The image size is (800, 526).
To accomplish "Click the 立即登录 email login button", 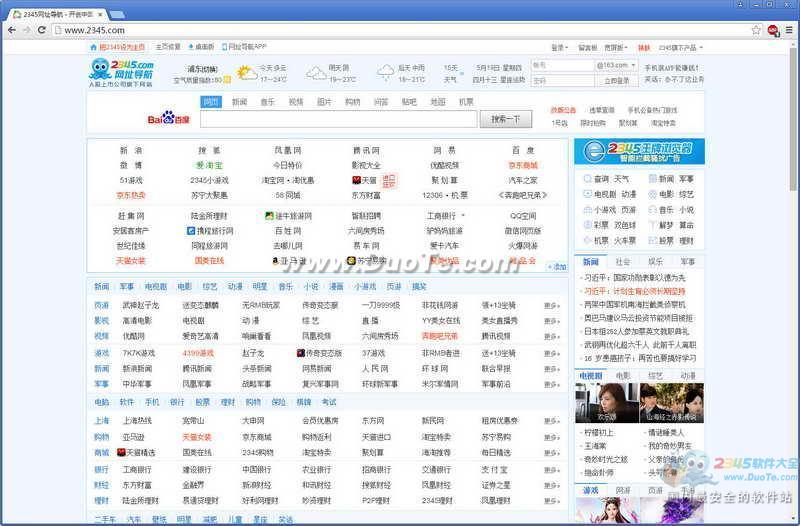I will click(x=616, y=81).
